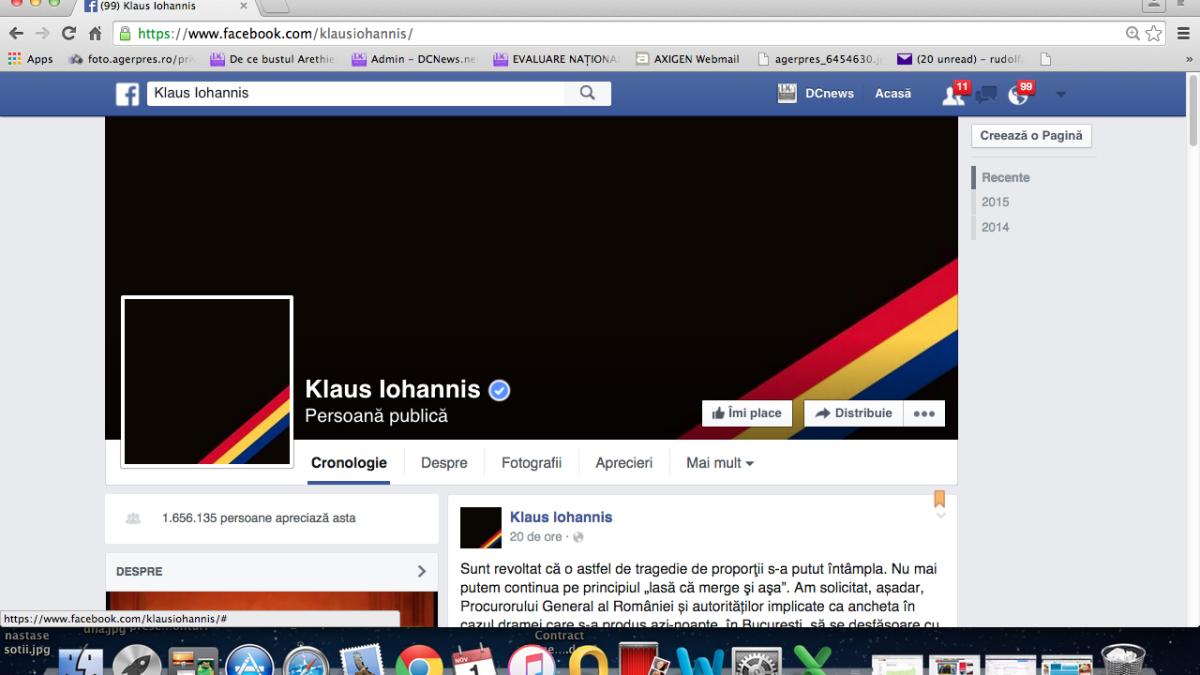Open notifications globe icon
This screenshot has width=1200, height=675.
click(x=1018, y=95)
